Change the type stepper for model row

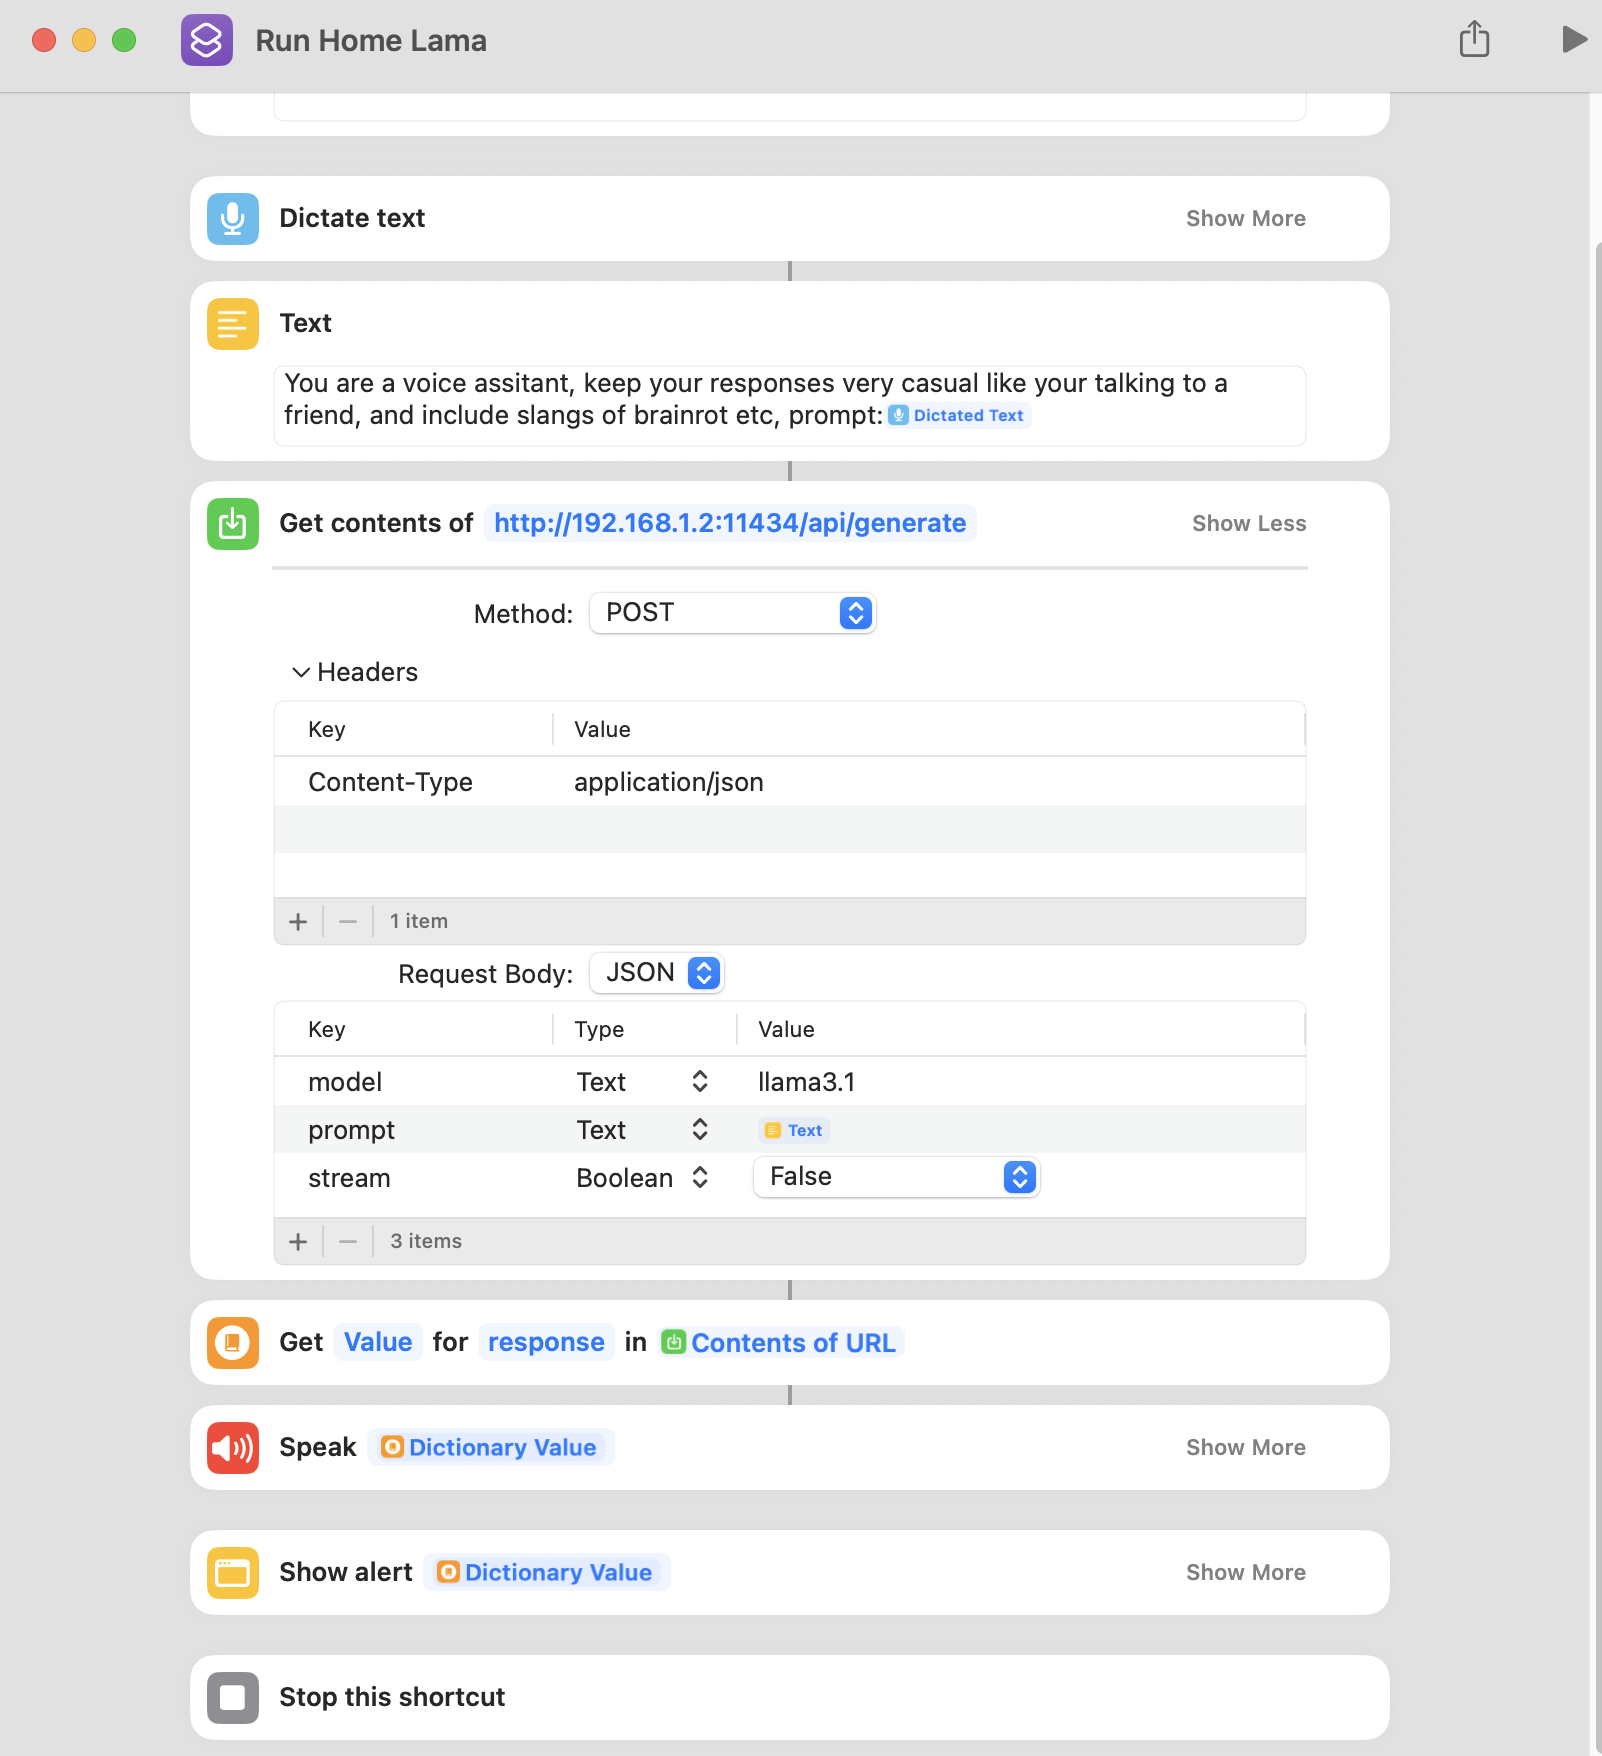coord(700,1082)
